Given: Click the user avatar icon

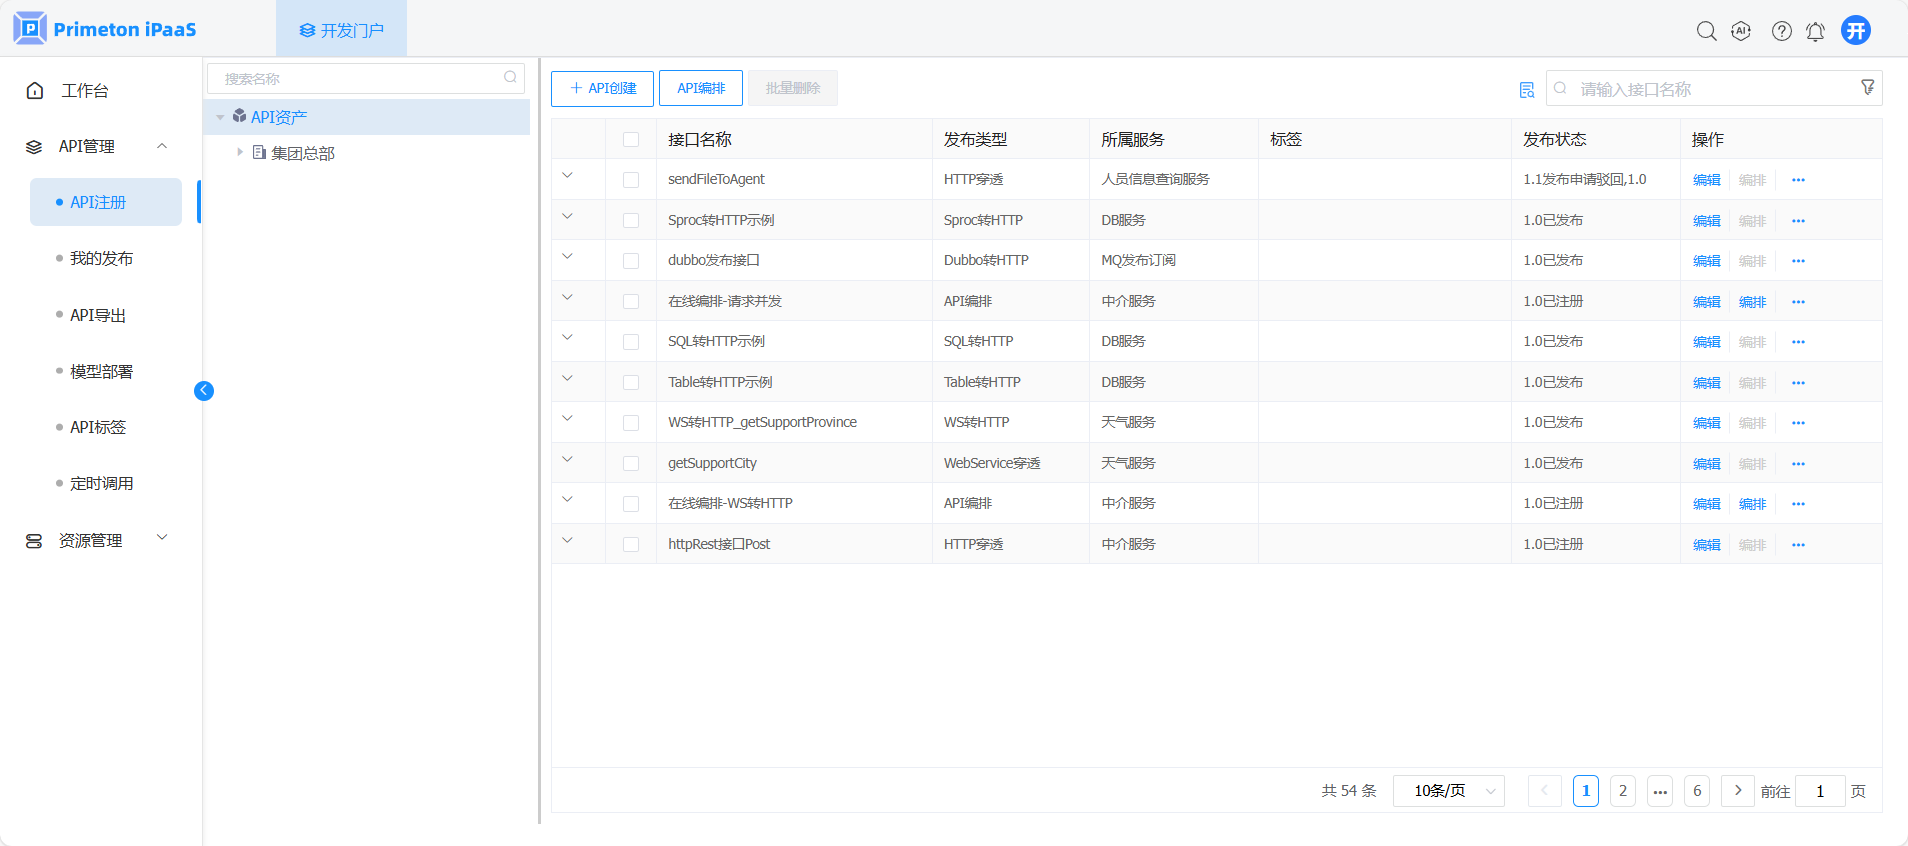Looking at the screenshot, I should point(1856,30).
